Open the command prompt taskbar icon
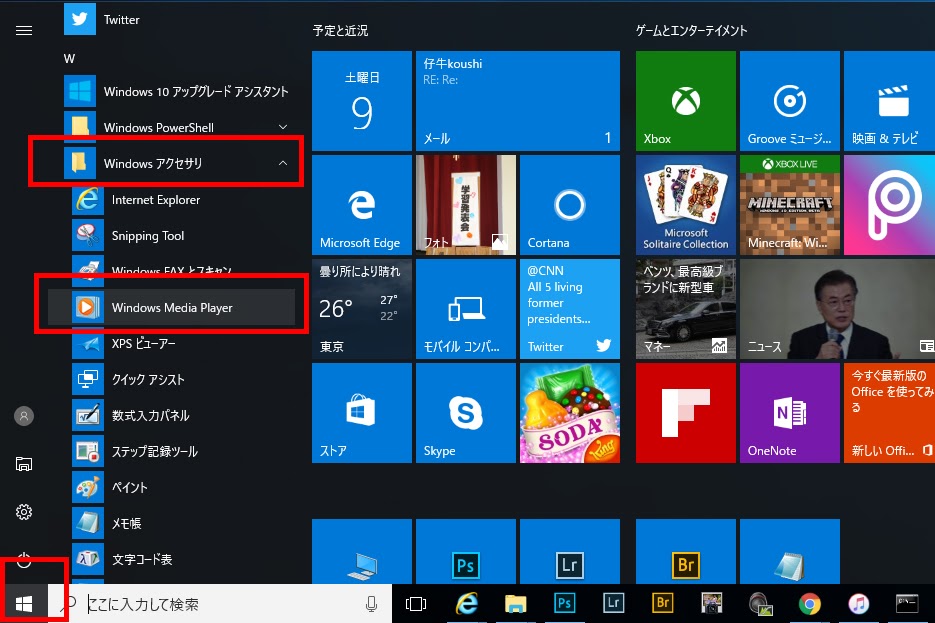This screenshot has width=935, height=623. (907, 604)
